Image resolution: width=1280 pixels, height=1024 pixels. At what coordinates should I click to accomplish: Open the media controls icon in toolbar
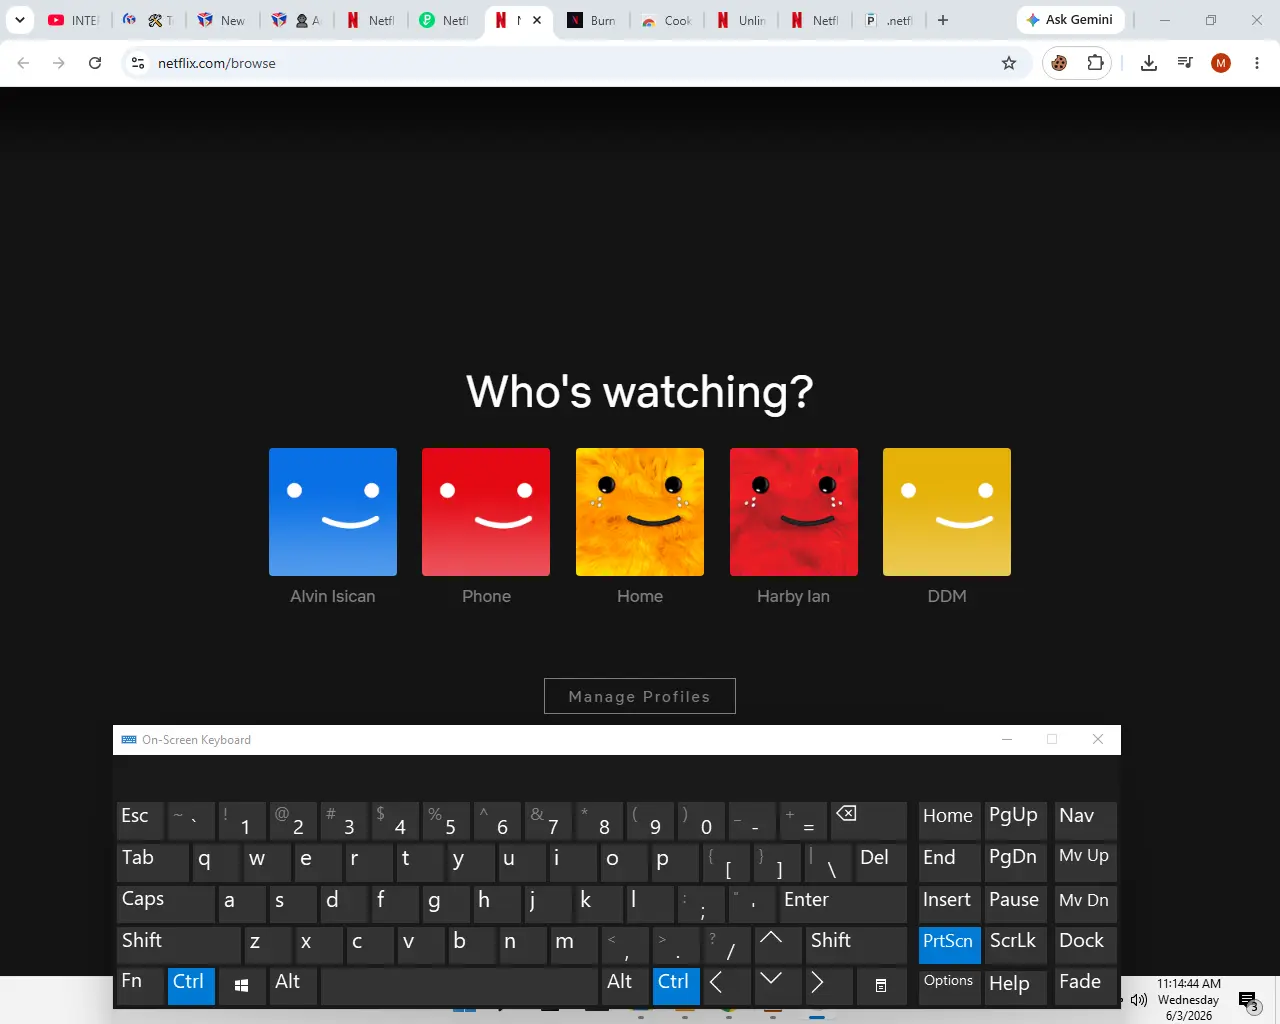(1185, 63)
